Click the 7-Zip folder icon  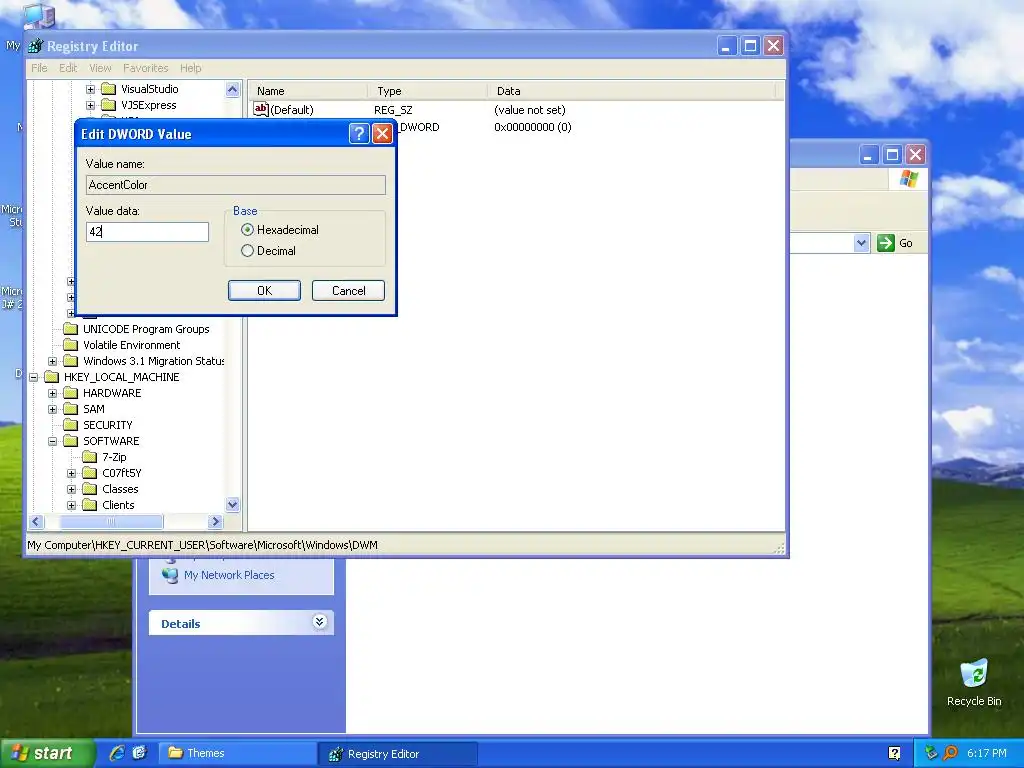pos(89,457)
